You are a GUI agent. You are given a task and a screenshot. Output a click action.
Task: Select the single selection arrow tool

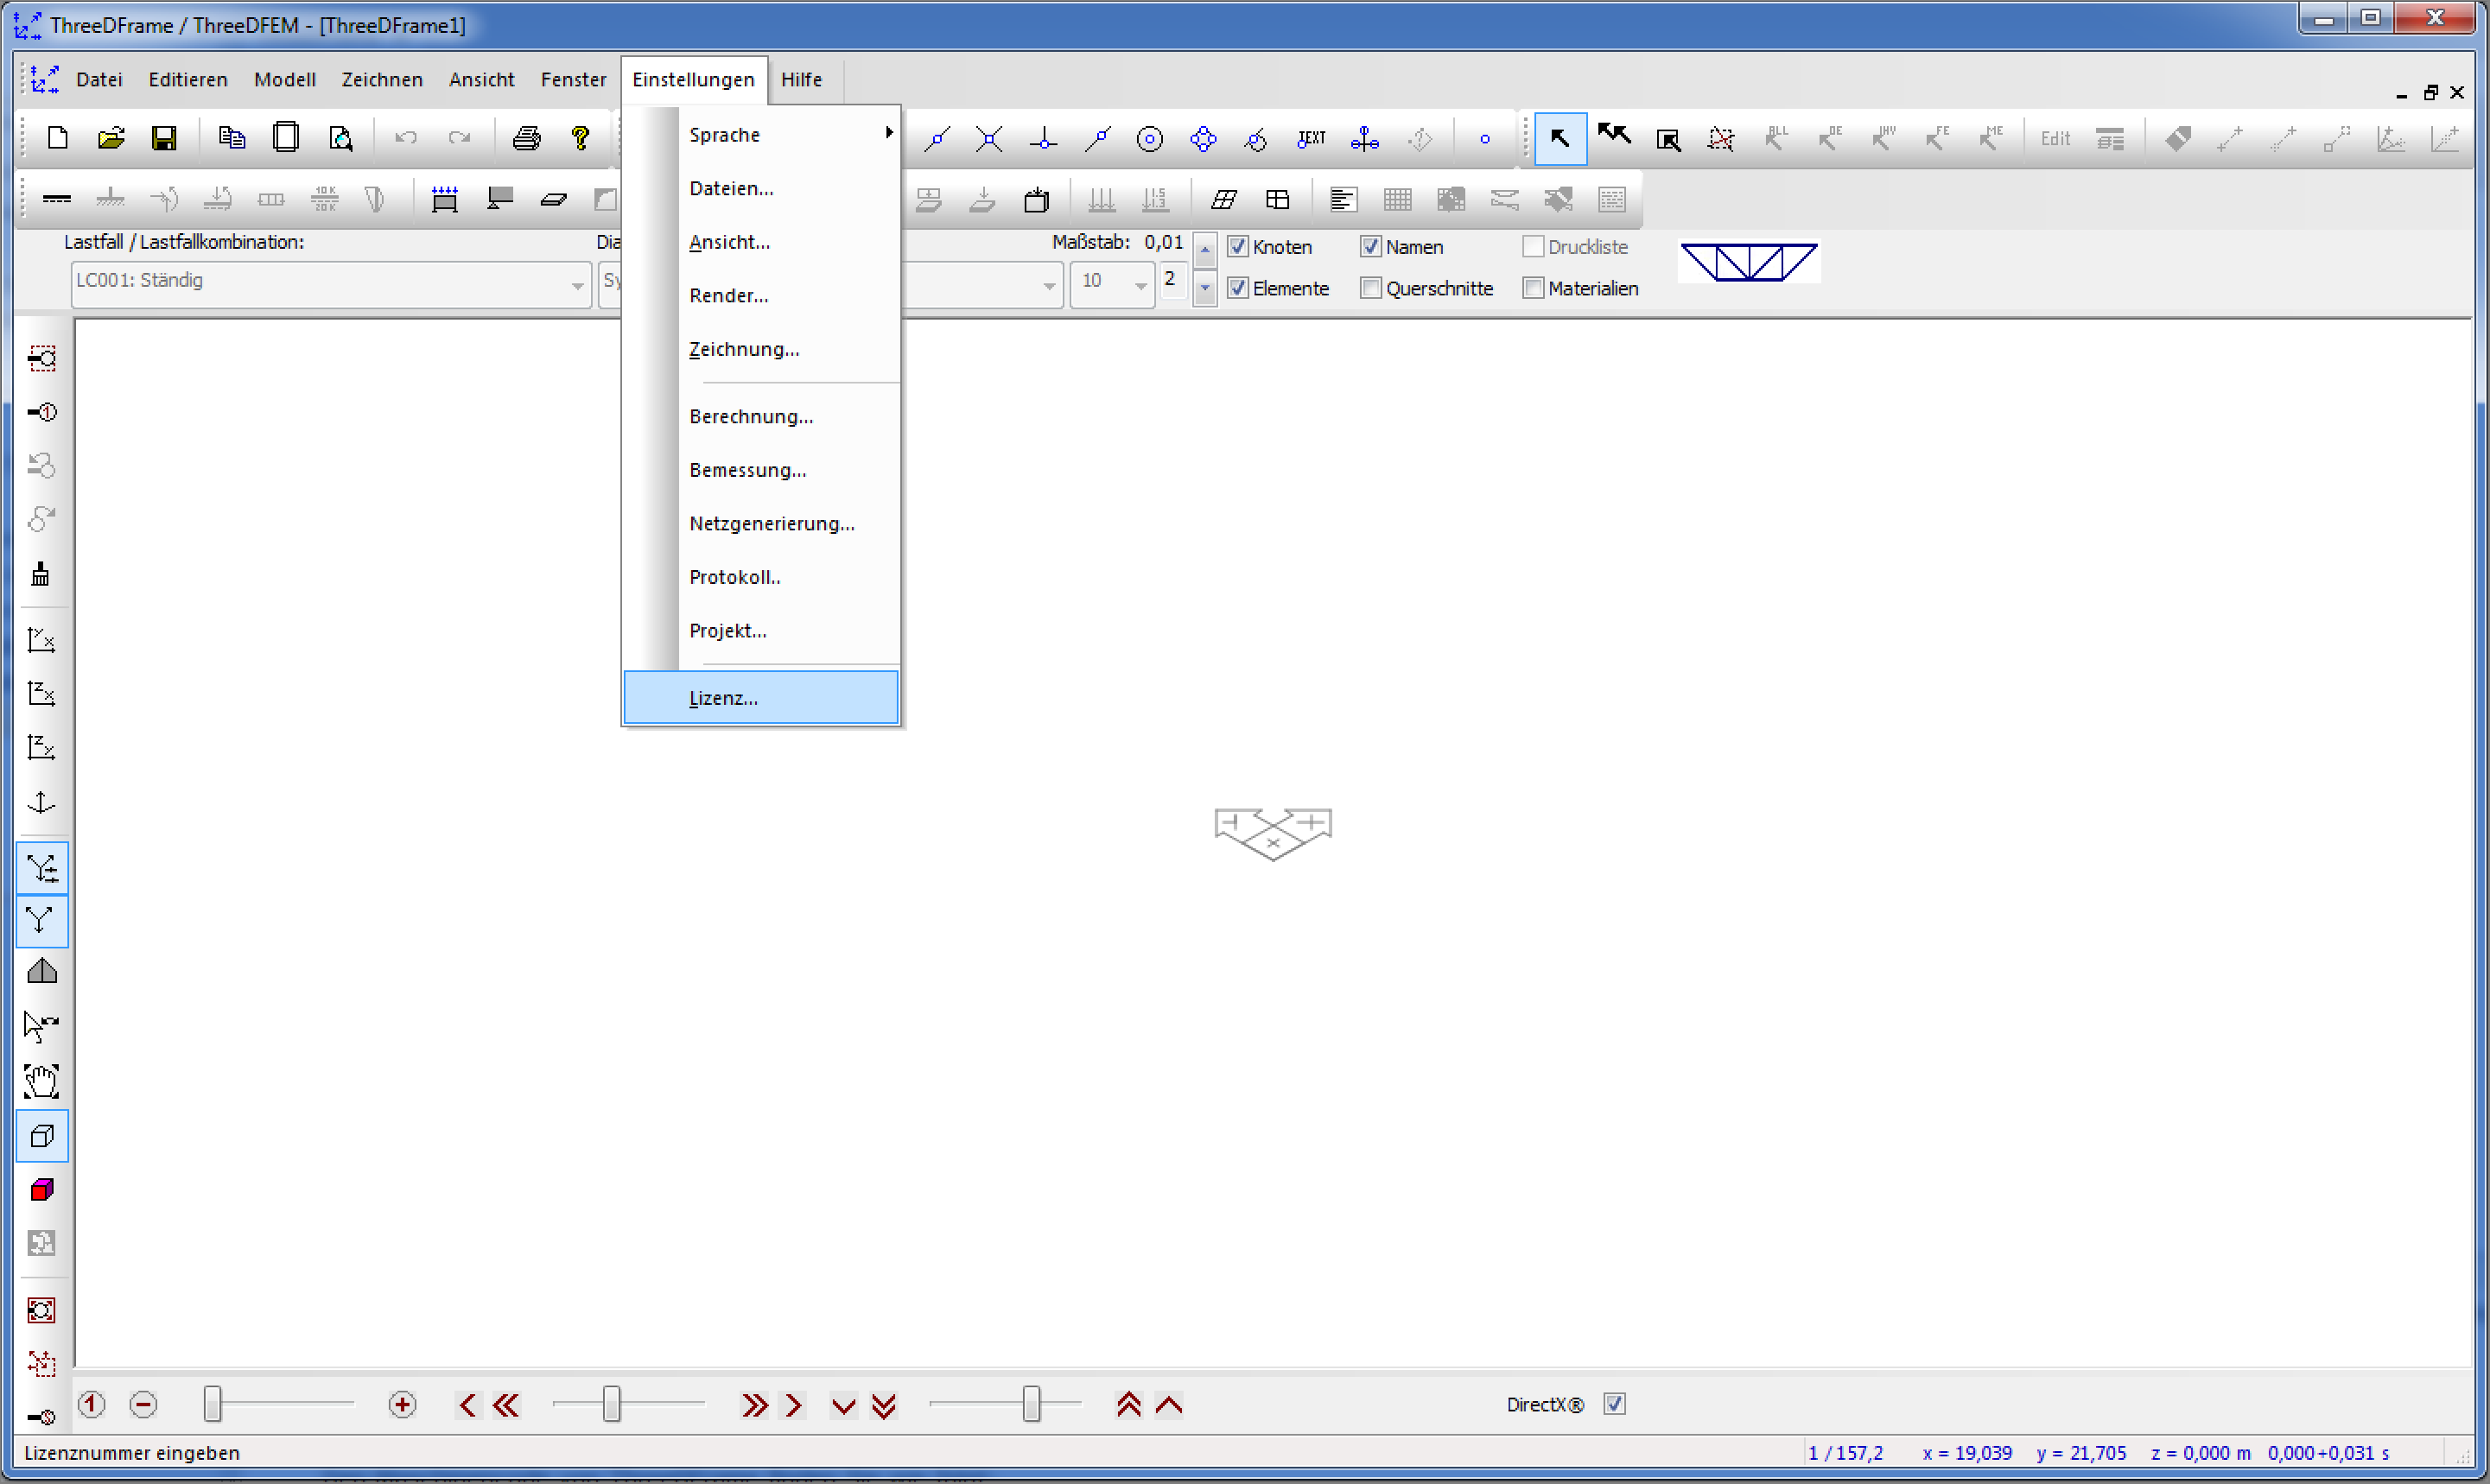[1560, 138]
